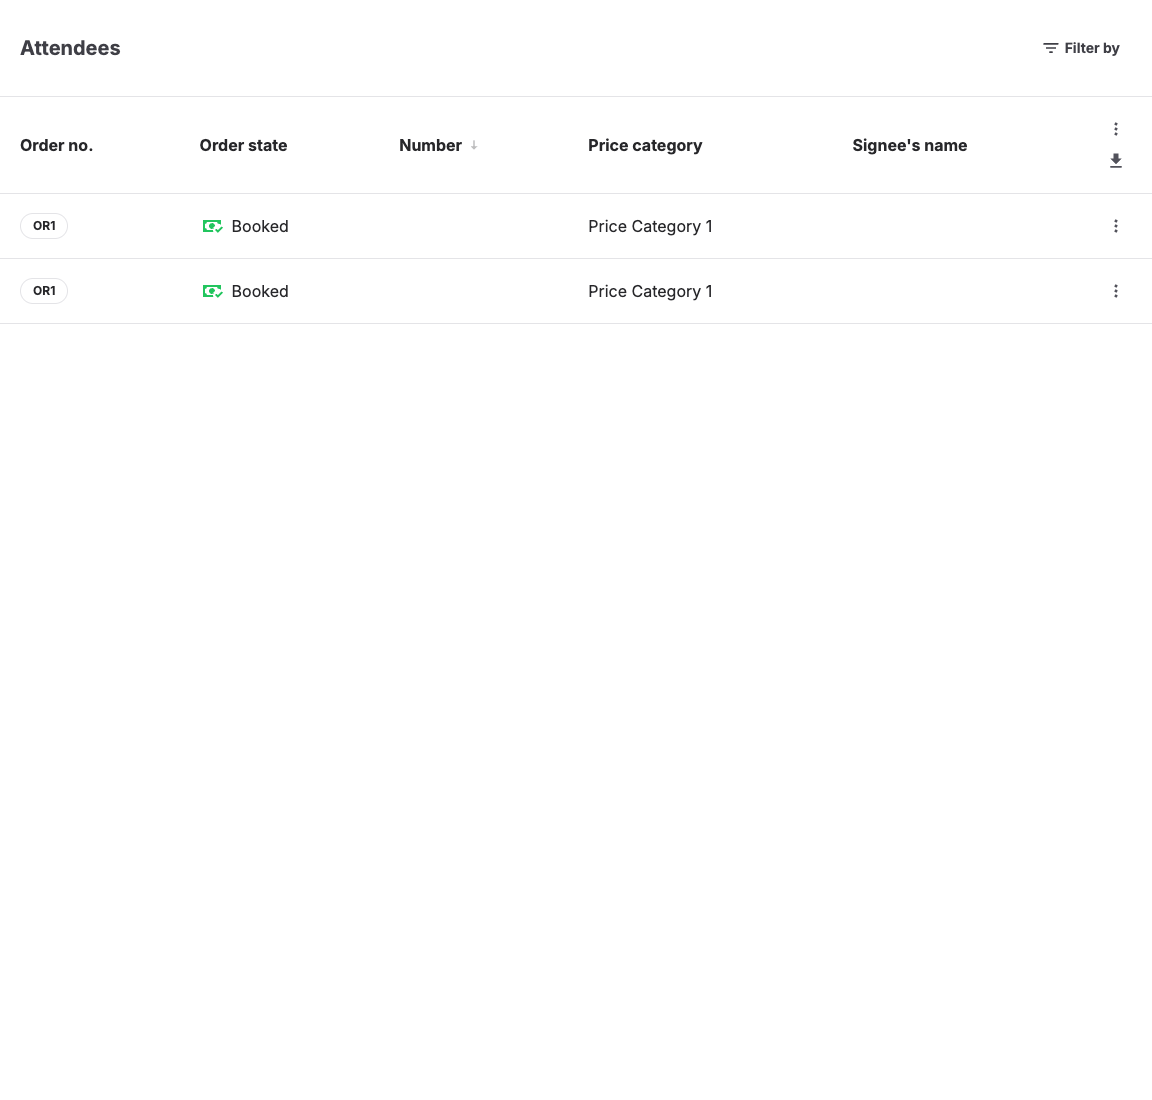Open the three-dot menu for the first Booked row
Image resolution: width=1152 pixels, height=1100 pixels.
click(x=1115, y=226)
